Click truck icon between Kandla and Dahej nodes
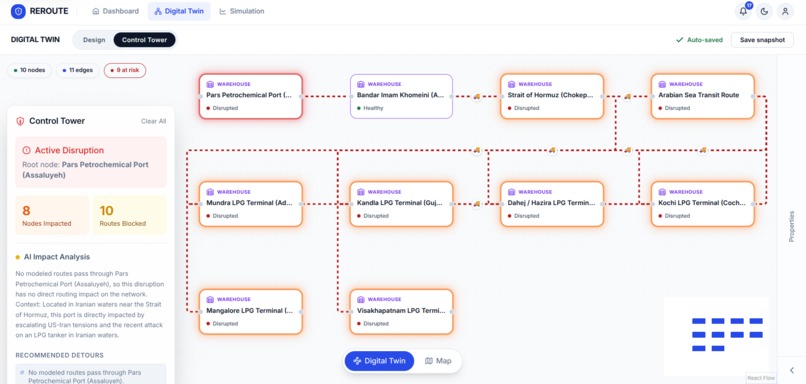This screenshot has height=384, width=806. (x=477, y=204)
